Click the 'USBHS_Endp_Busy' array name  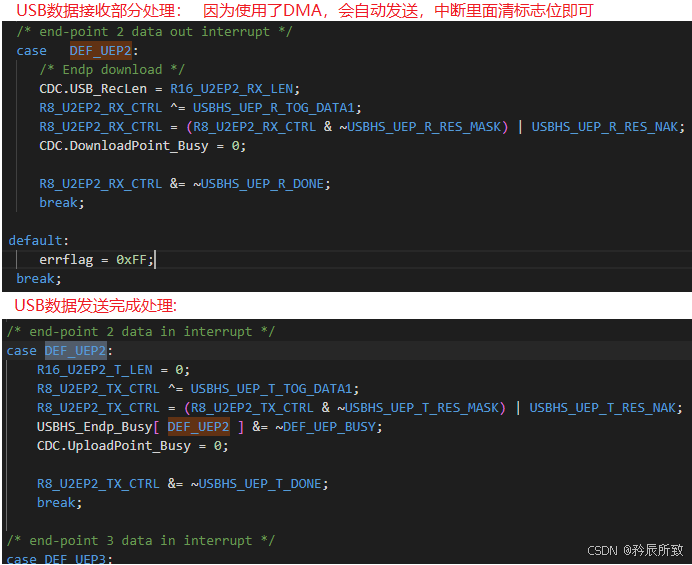(94, 426)
